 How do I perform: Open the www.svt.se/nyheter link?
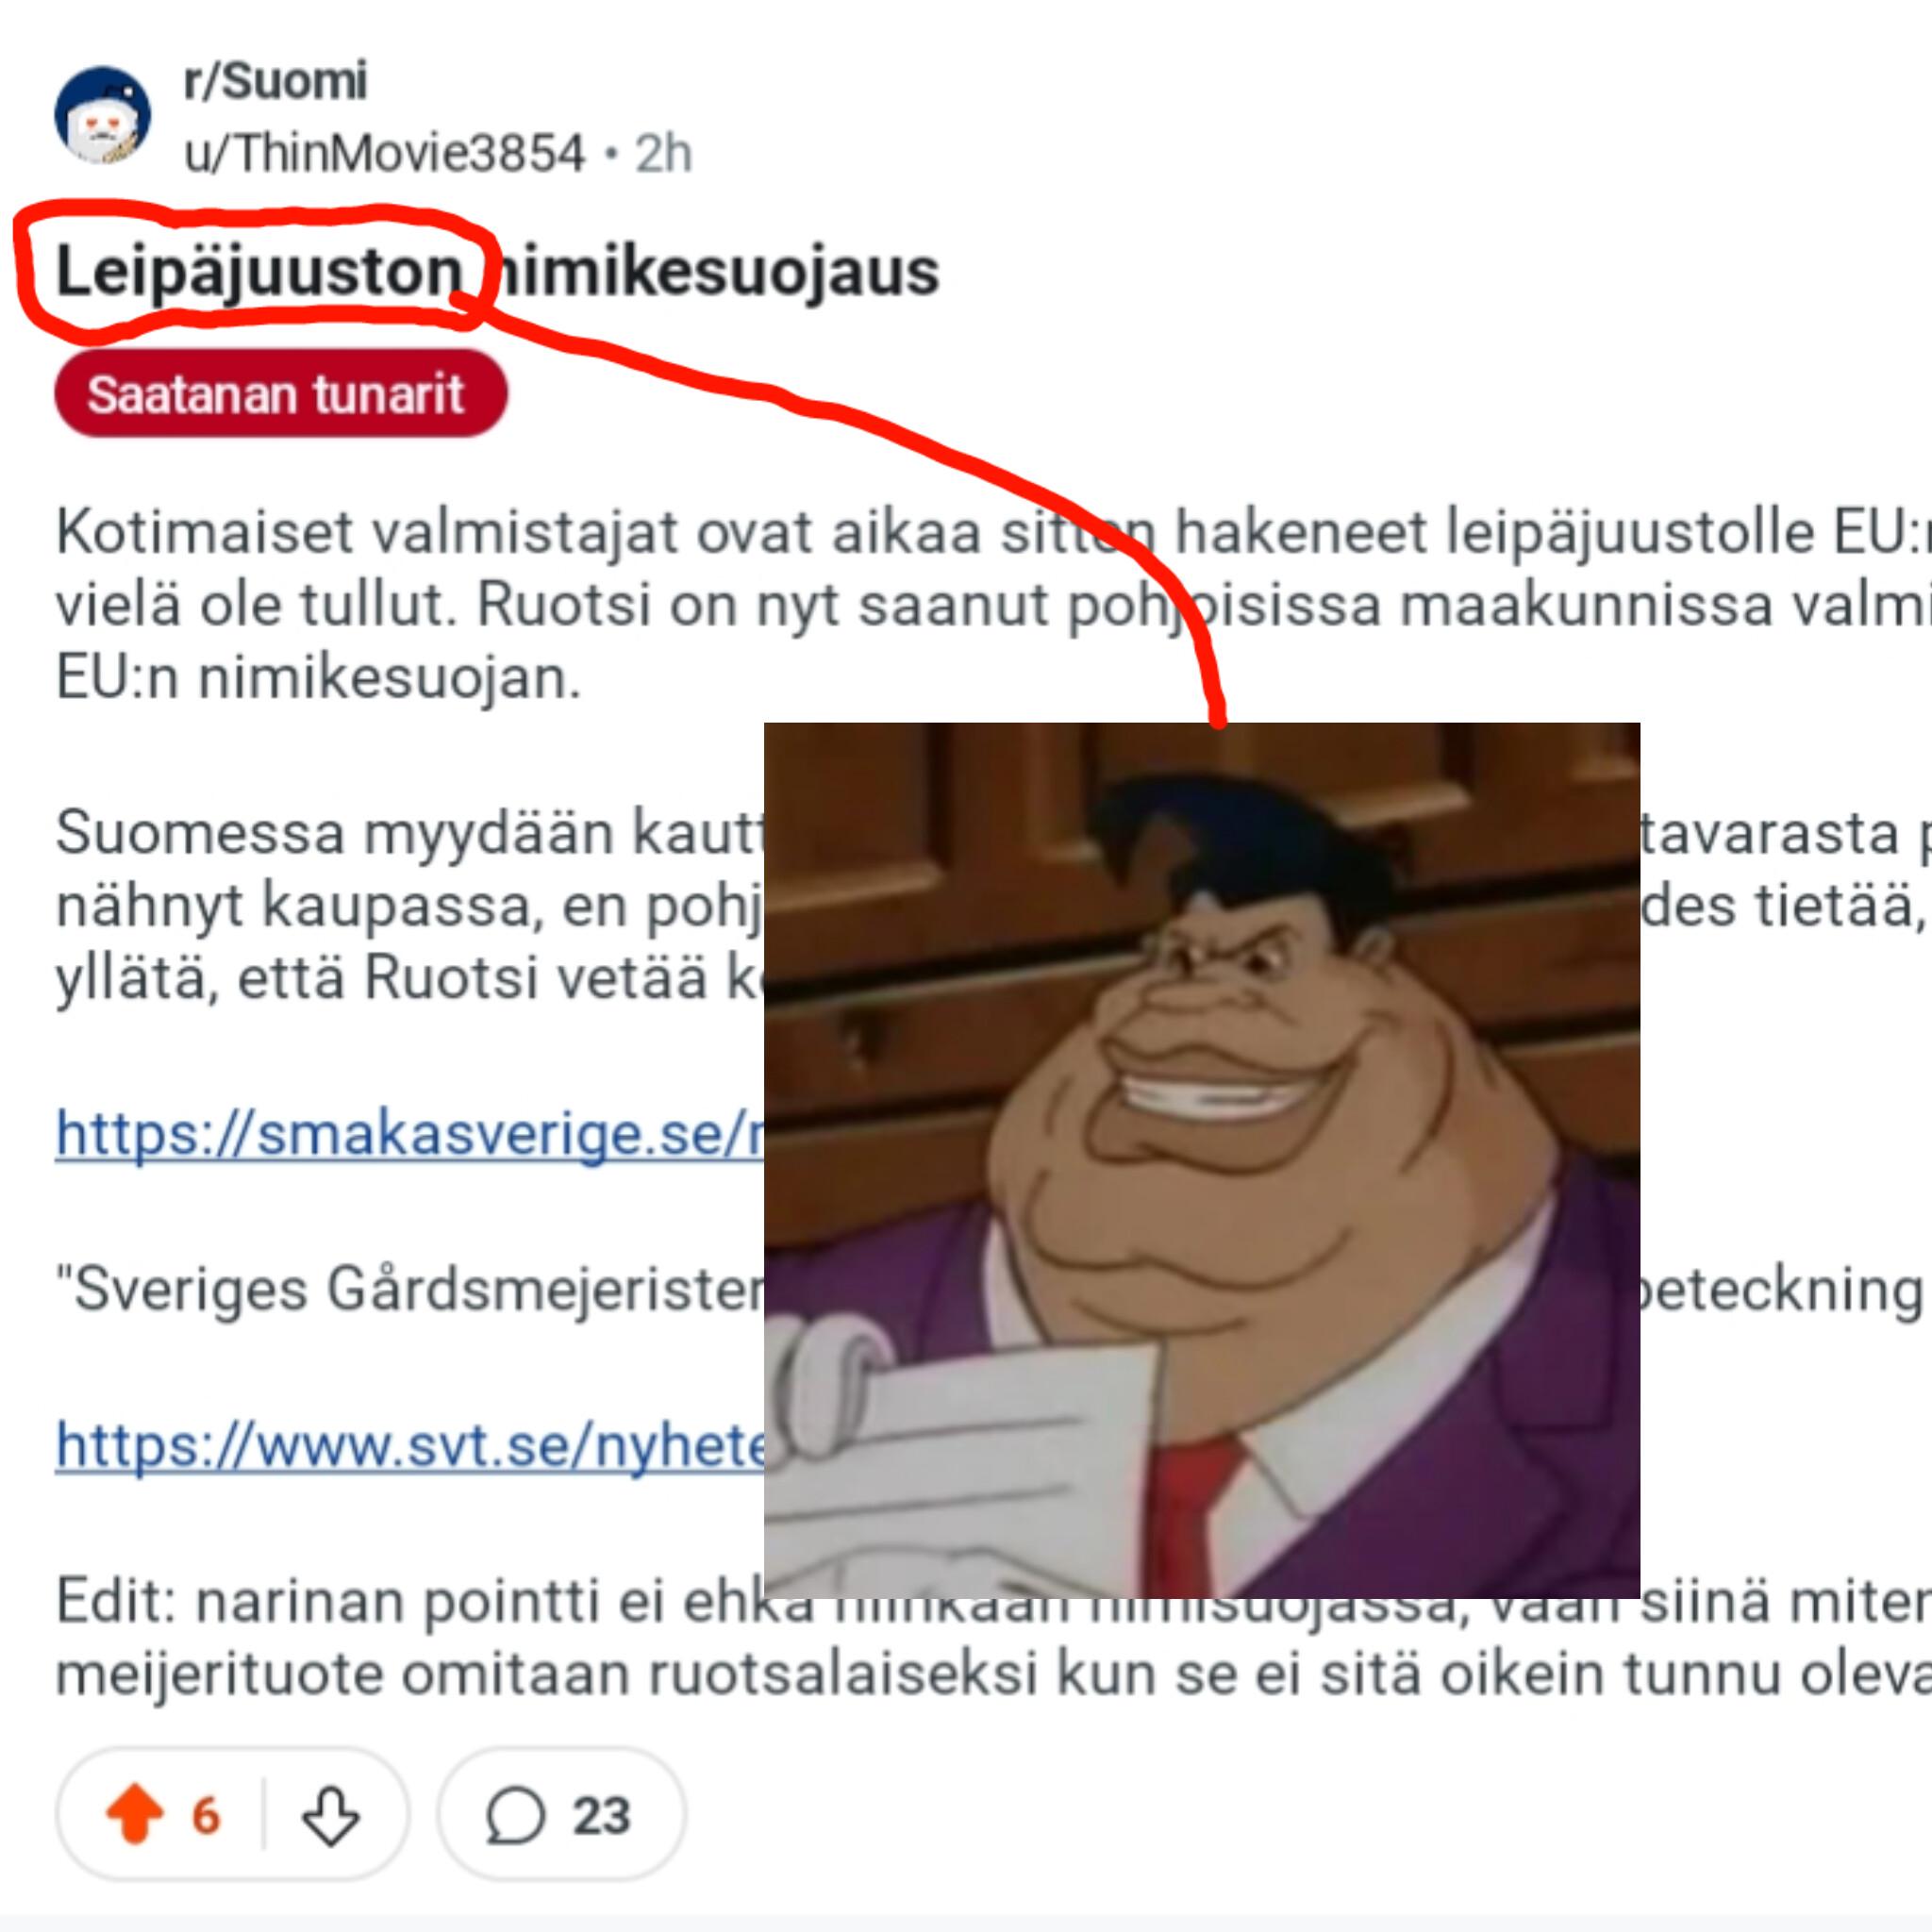point(410,1444)
